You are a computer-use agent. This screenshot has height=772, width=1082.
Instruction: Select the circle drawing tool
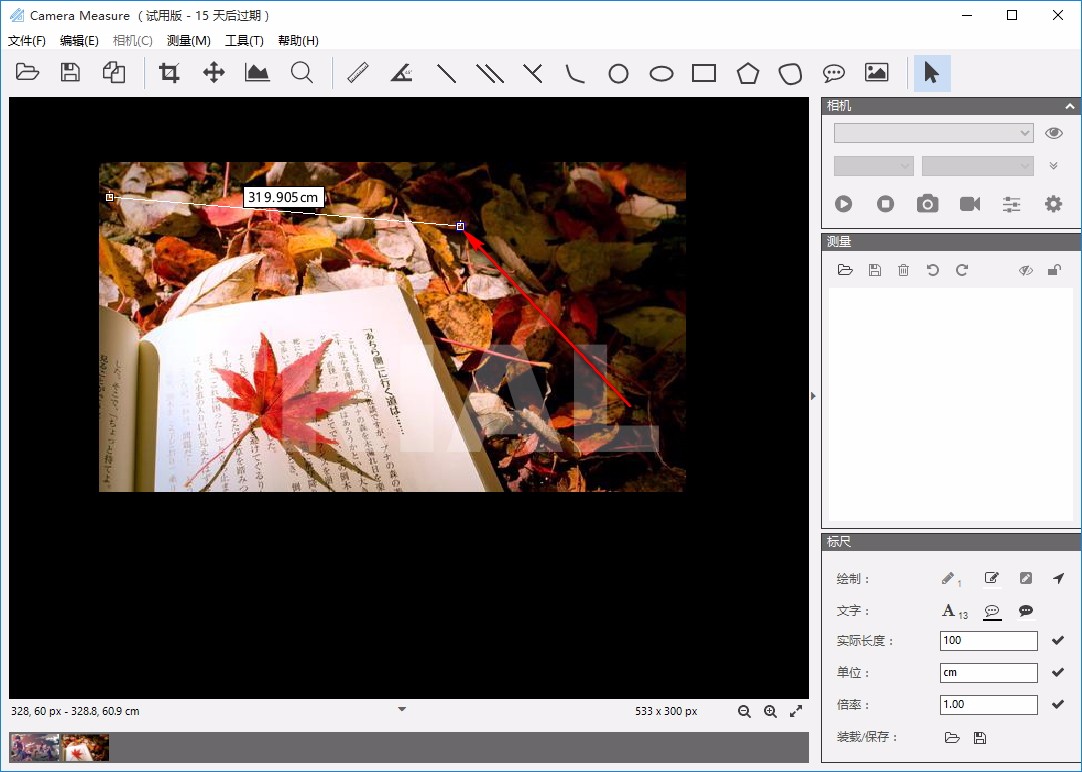(x=618, y=72)
